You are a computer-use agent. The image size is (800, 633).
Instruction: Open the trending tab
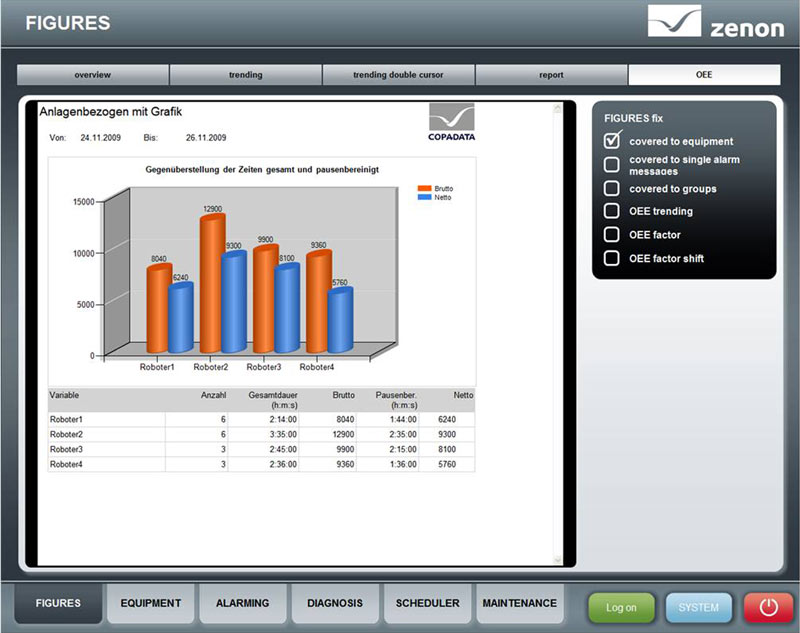coord(246,75)
